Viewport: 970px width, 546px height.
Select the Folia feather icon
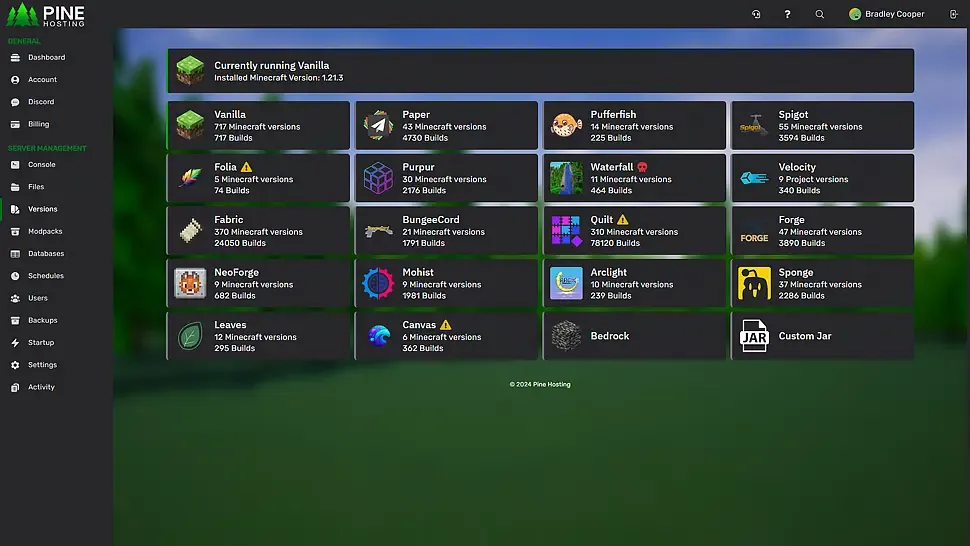pyautogui.click(x=190, y=178)
